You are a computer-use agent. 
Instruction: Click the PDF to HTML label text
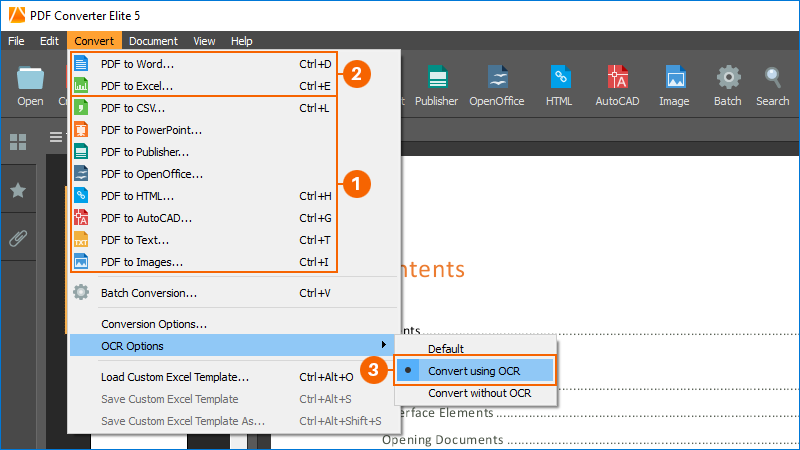[x=137, y=195]
